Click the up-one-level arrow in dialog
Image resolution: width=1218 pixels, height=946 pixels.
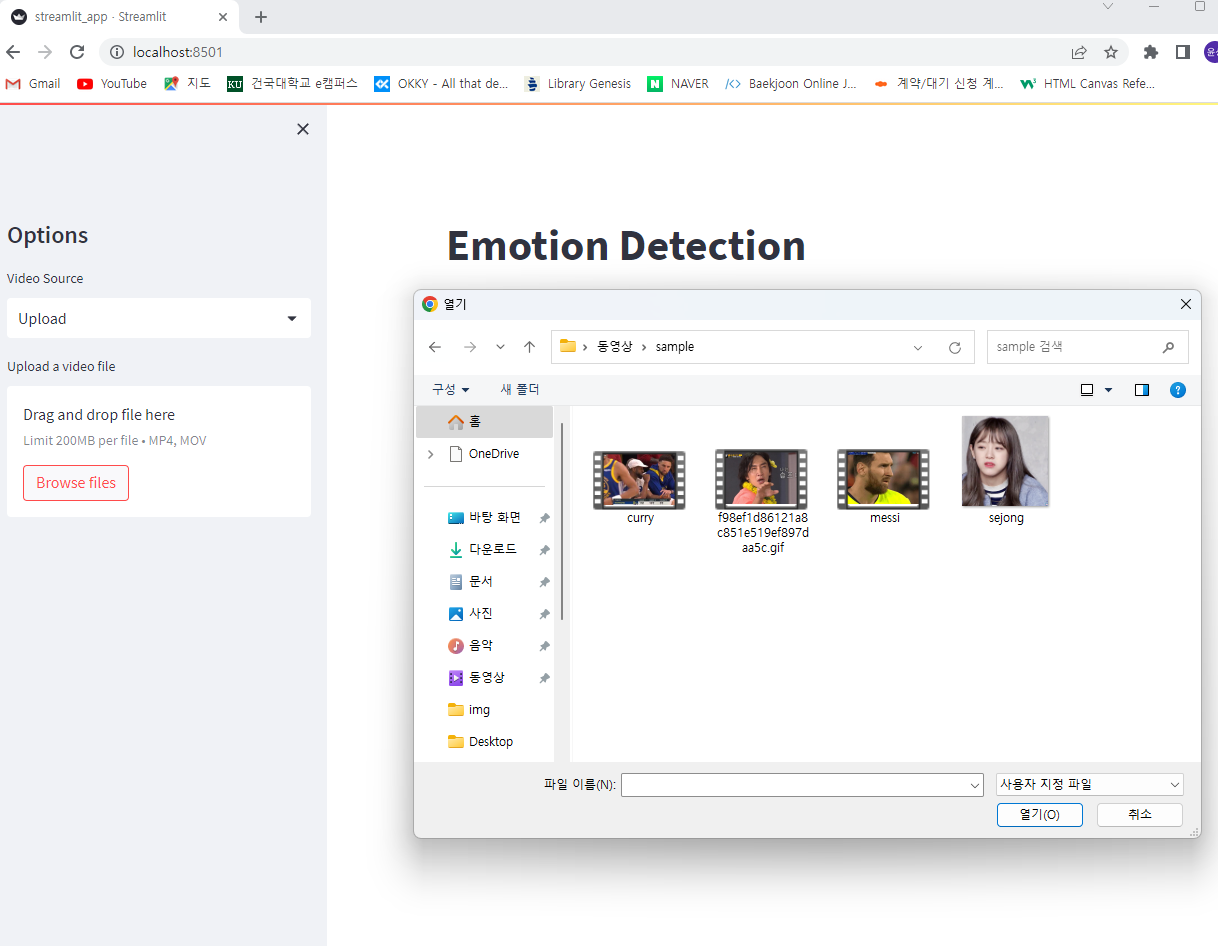(529, 347)
